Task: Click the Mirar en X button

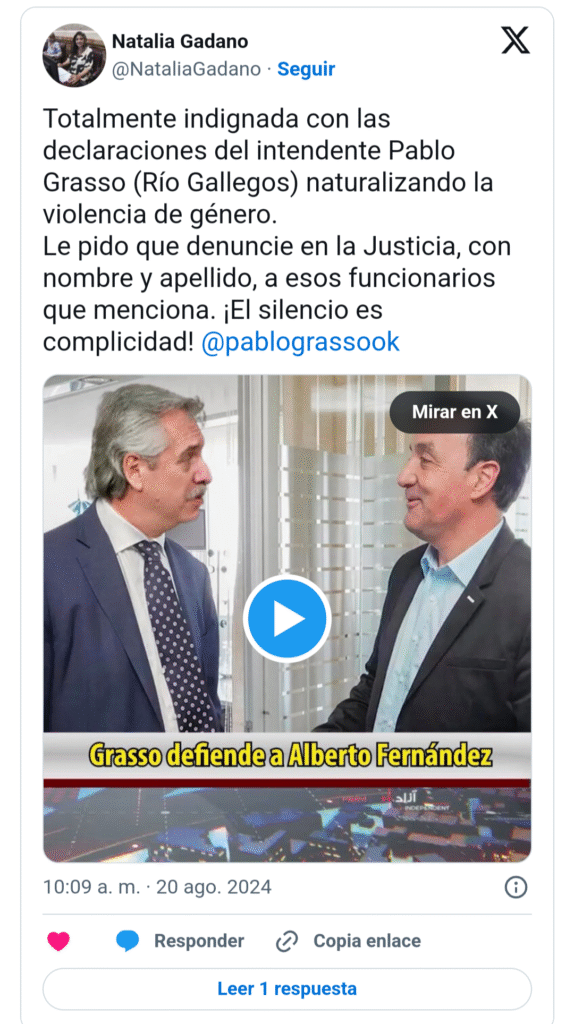Action: point(454,412)
